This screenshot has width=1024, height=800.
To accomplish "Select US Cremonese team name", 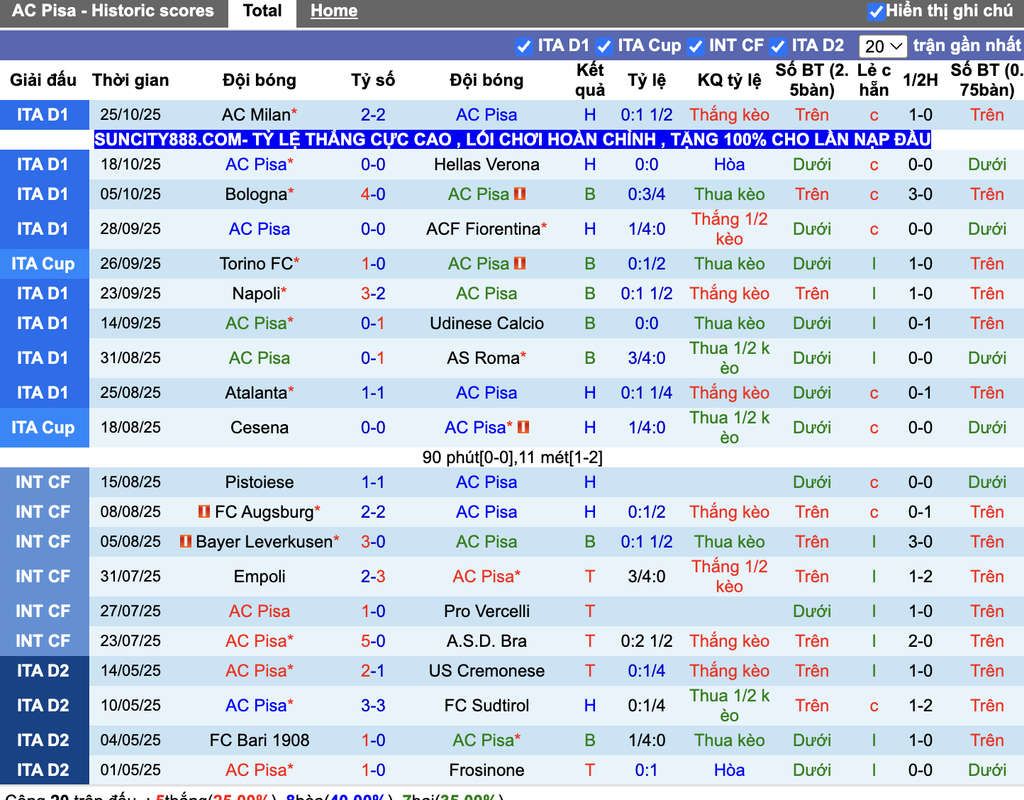I will click(x=487, y=671).
